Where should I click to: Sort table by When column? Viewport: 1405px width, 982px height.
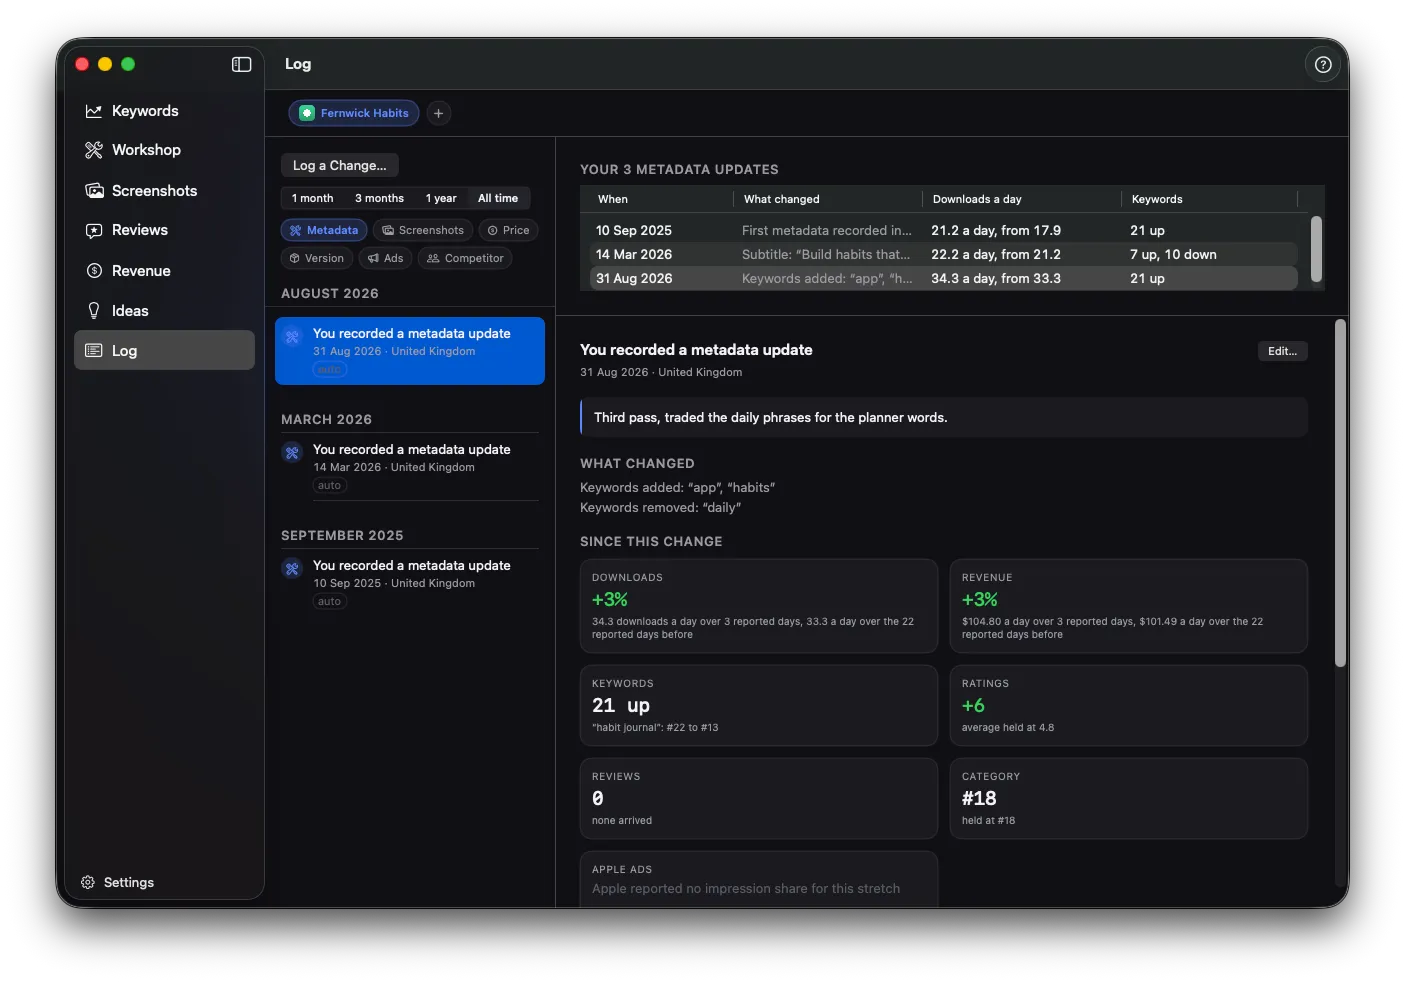pyautogui.click(x=660, y=199)
